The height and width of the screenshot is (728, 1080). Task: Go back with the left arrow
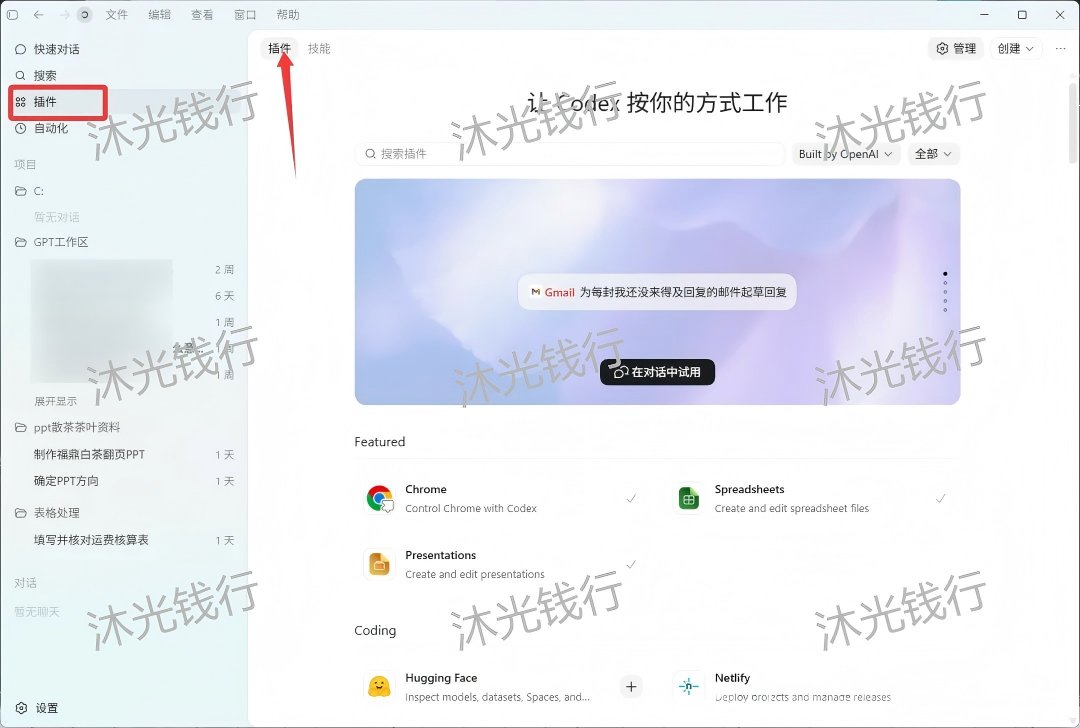click(x=39, y=14)
